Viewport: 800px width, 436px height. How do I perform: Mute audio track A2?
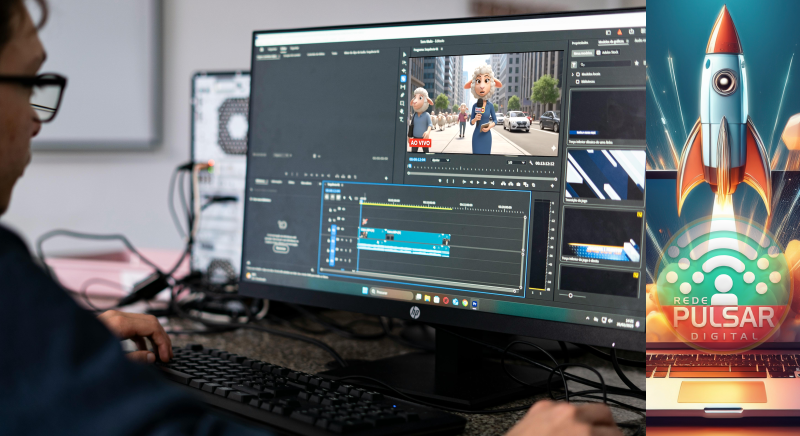click(343, 250)
